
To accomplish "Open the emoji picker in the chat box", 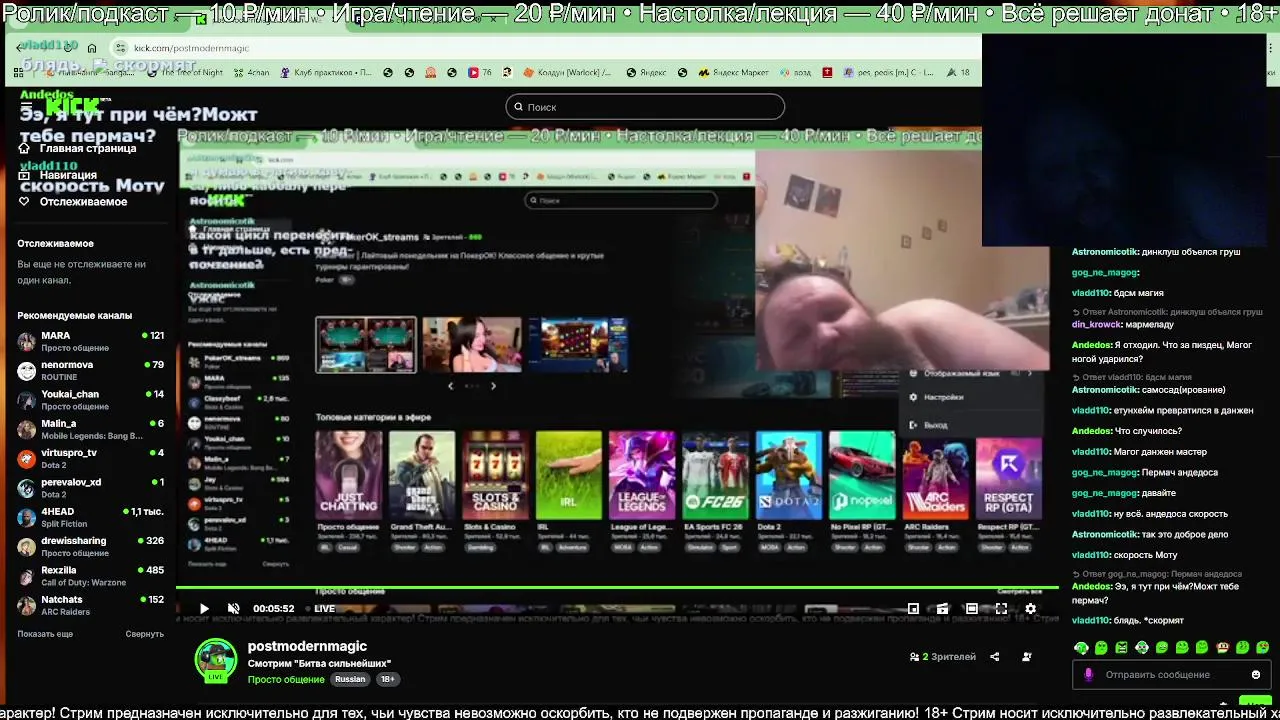I will [x=1256, y=674].
